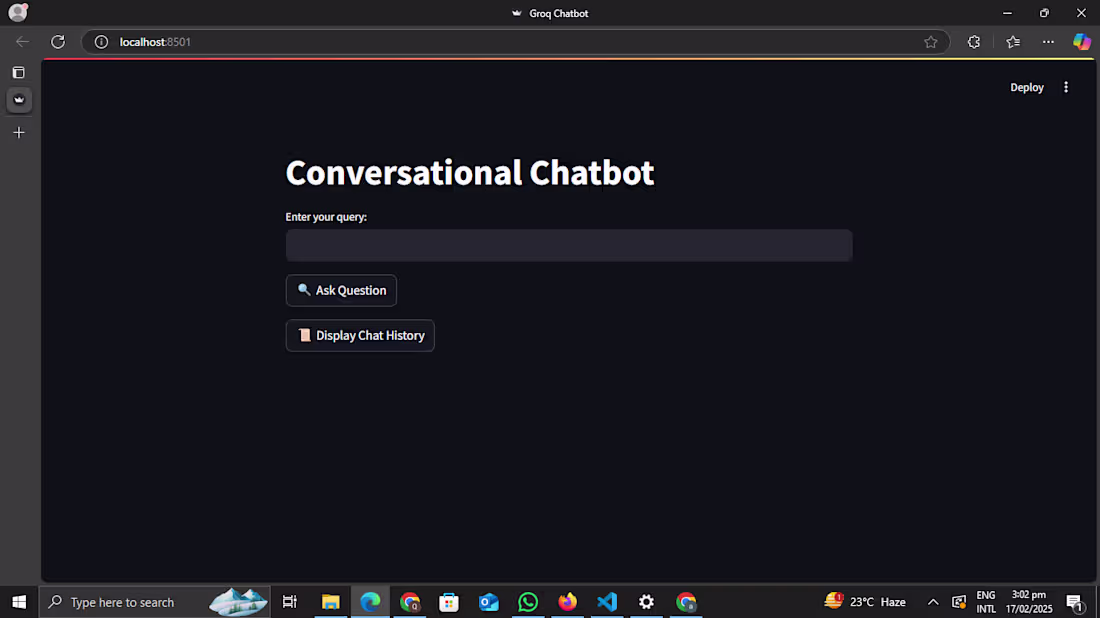
Task: Open the Streamlit app options menu
Action: [x=1066, y=87]
